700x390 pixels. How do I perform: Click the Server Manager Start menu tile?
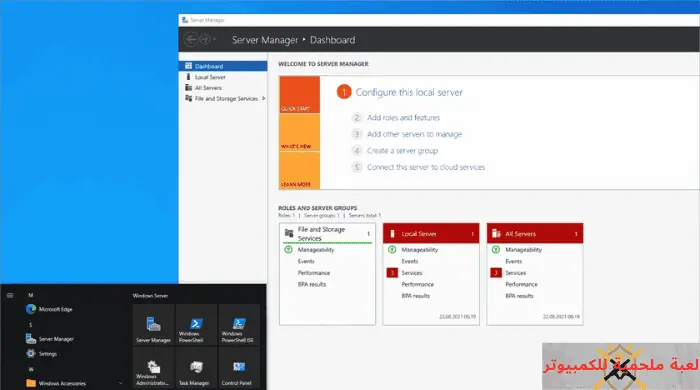tap(153, 324)
